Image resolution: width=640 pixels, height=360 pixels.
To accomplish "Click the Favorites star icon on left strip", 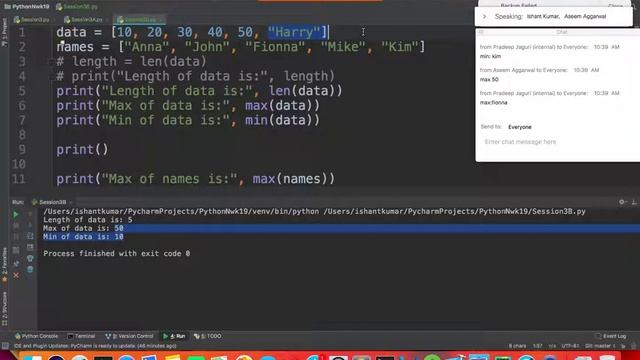I will 4,280.
